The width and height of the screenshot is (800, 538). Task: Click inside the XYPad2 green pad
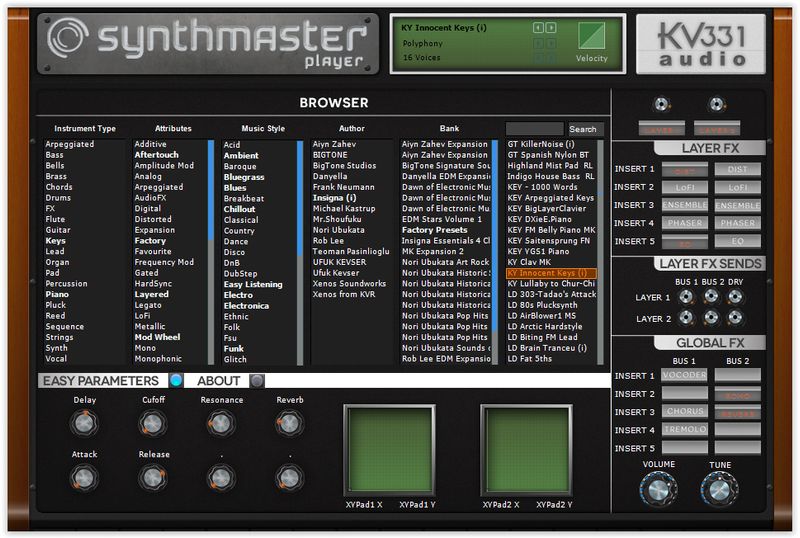[x=526, y=450]
